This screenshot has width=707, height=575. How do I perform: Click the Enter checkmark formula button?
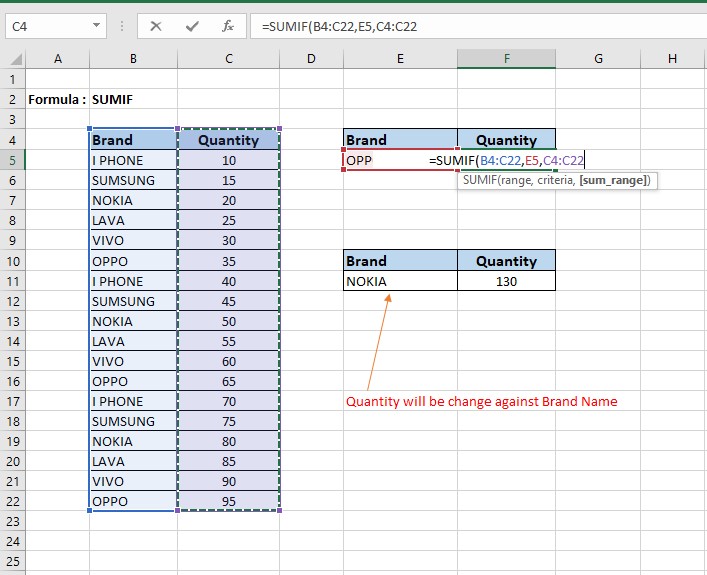coord(192,26)
